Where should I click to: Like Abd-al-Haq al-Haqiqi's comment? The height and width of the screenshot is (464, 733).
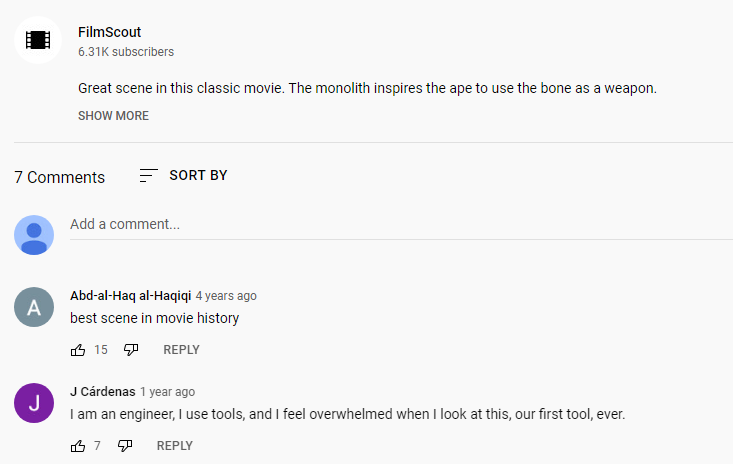click(x=78, y=350)
